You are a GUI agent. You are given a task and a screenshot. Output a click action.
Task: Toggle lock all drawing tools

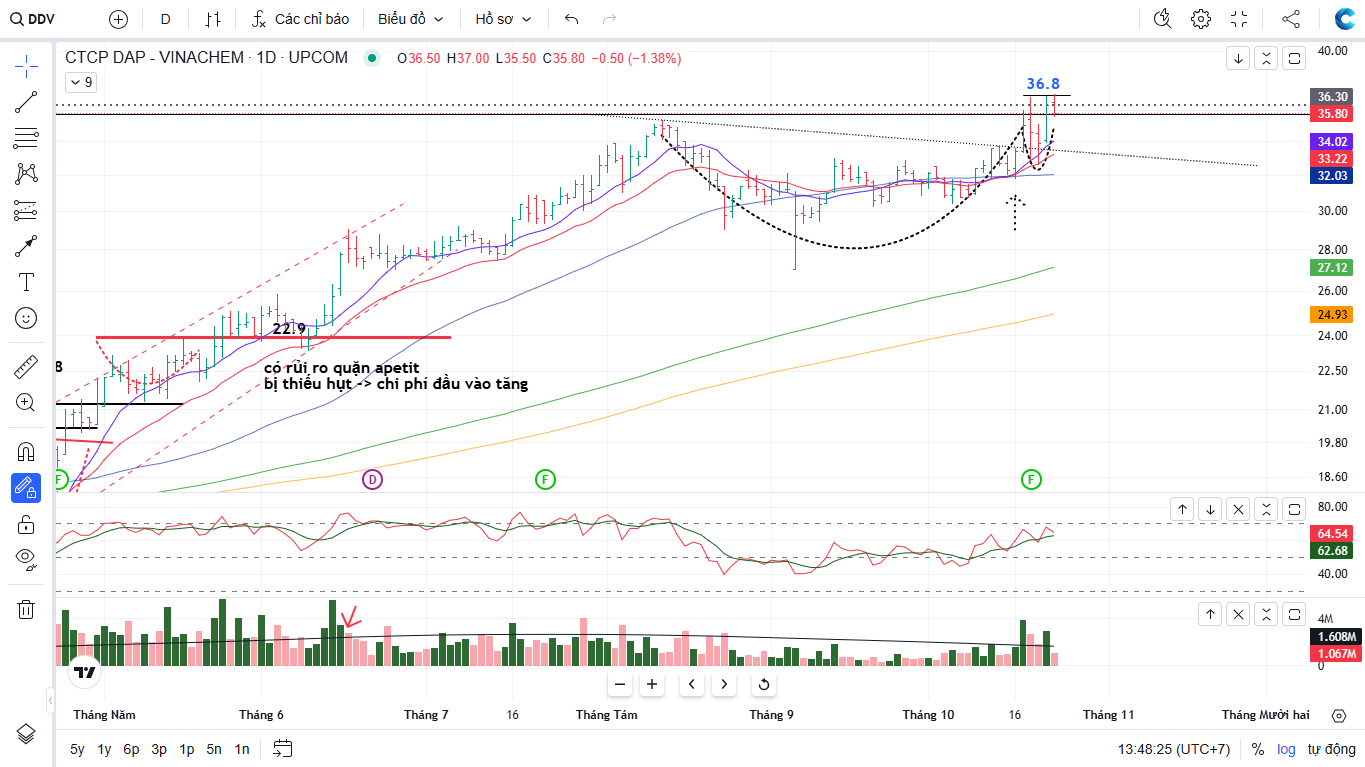[x=26, y=524]
